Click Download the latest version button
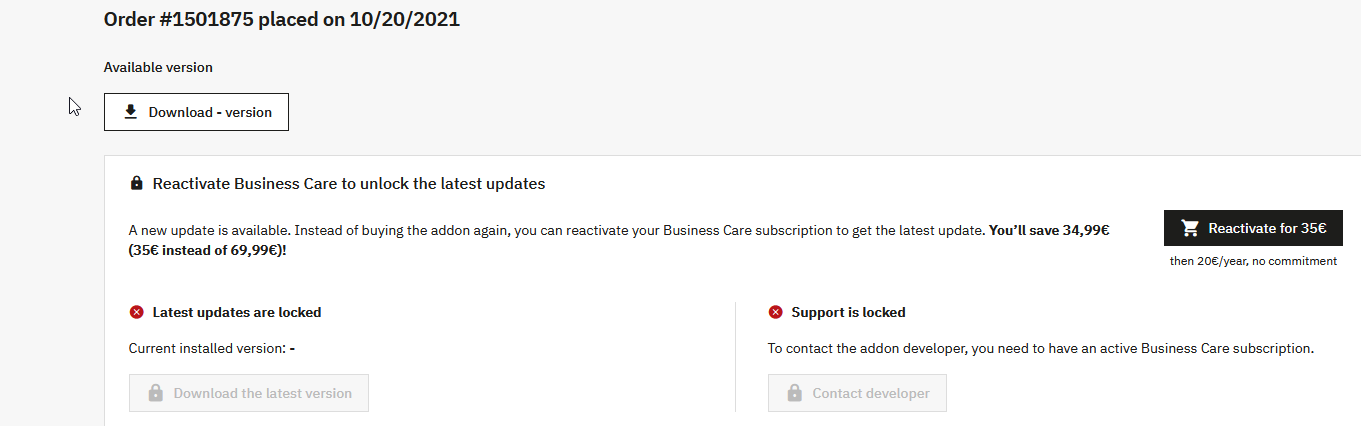 [249, 393]
